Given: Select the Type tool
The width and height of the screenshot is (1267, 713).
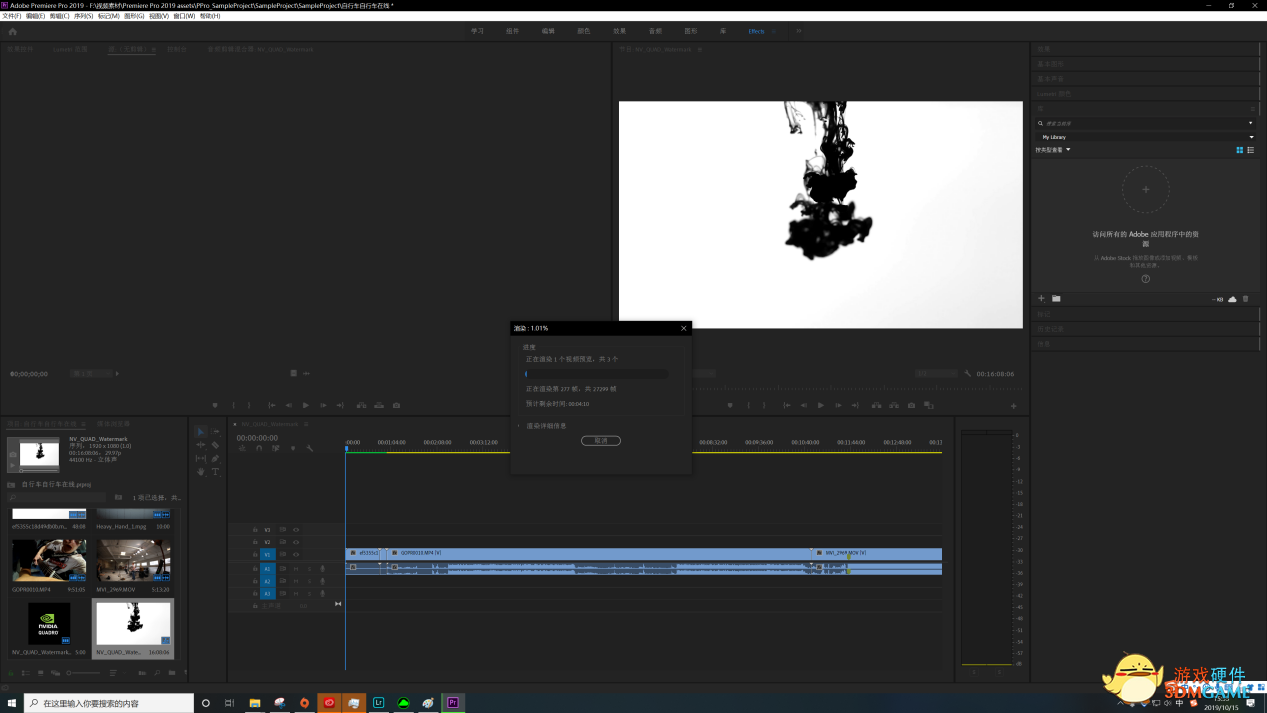Looking at the screenshot, I should tap(216, 471).
